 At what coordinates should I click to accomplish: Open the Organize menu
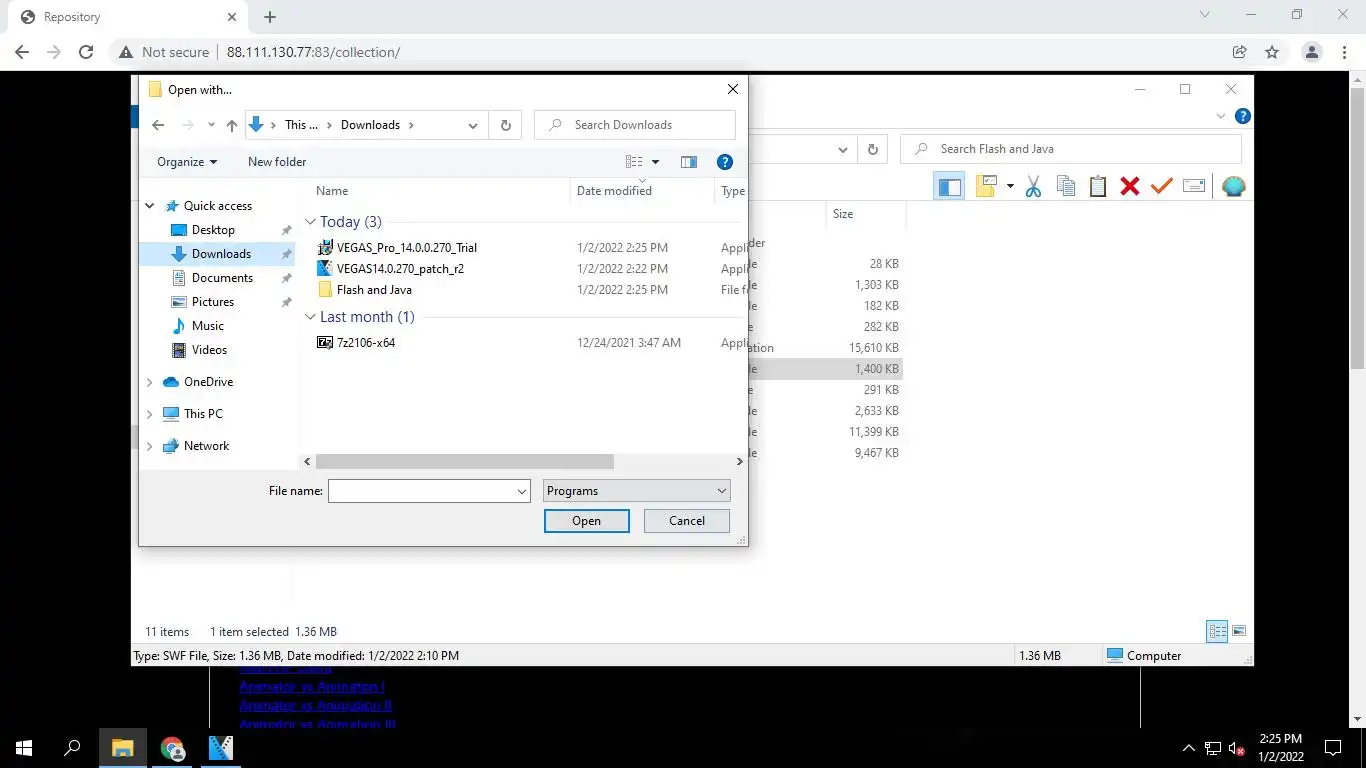(187, 162)
